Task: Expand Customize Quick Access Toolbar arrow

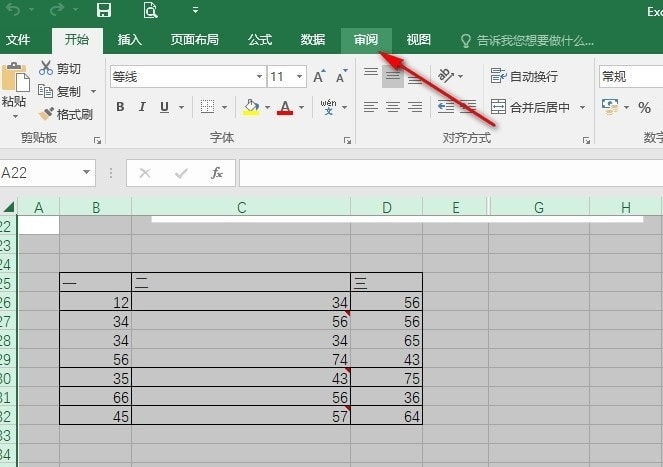Action: coord(195,10)
